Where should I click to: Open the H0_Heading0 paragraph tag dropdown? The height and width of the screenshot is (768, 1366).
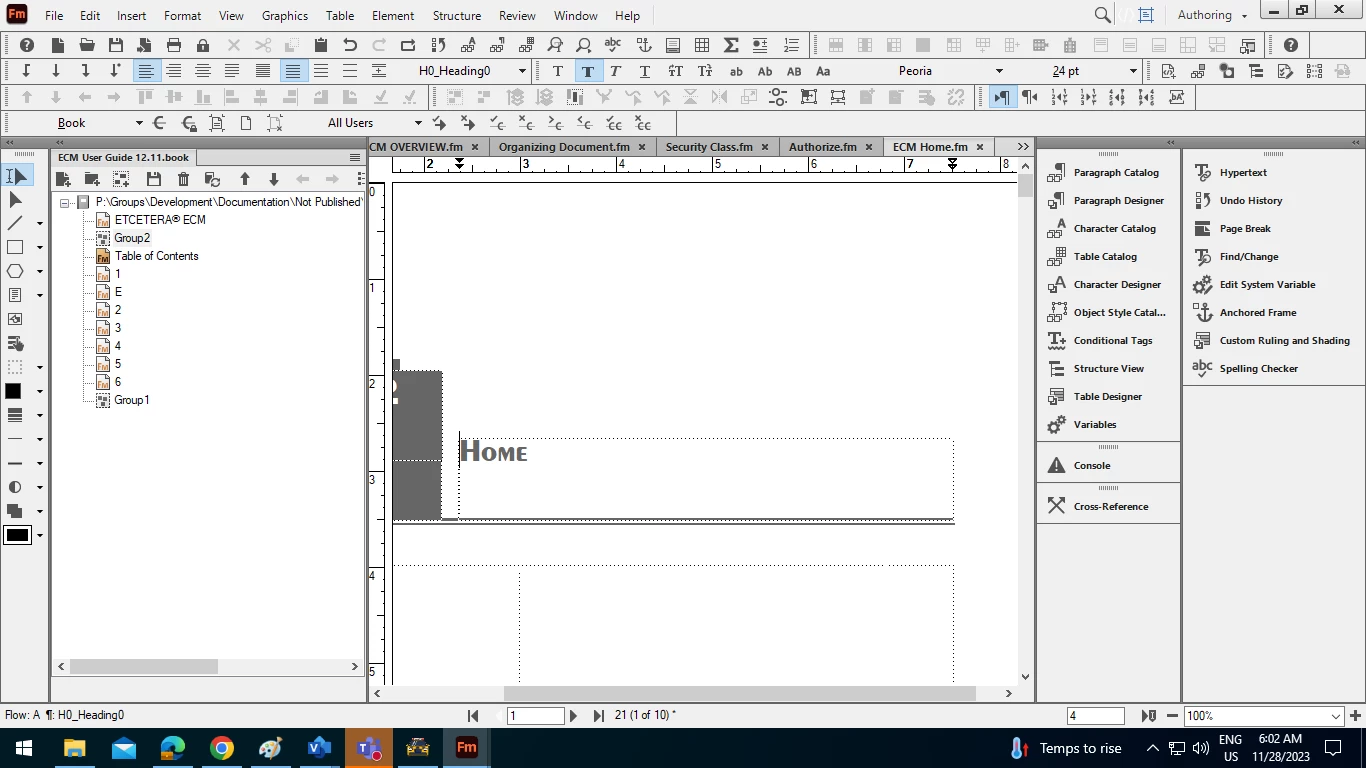point(522,71)
